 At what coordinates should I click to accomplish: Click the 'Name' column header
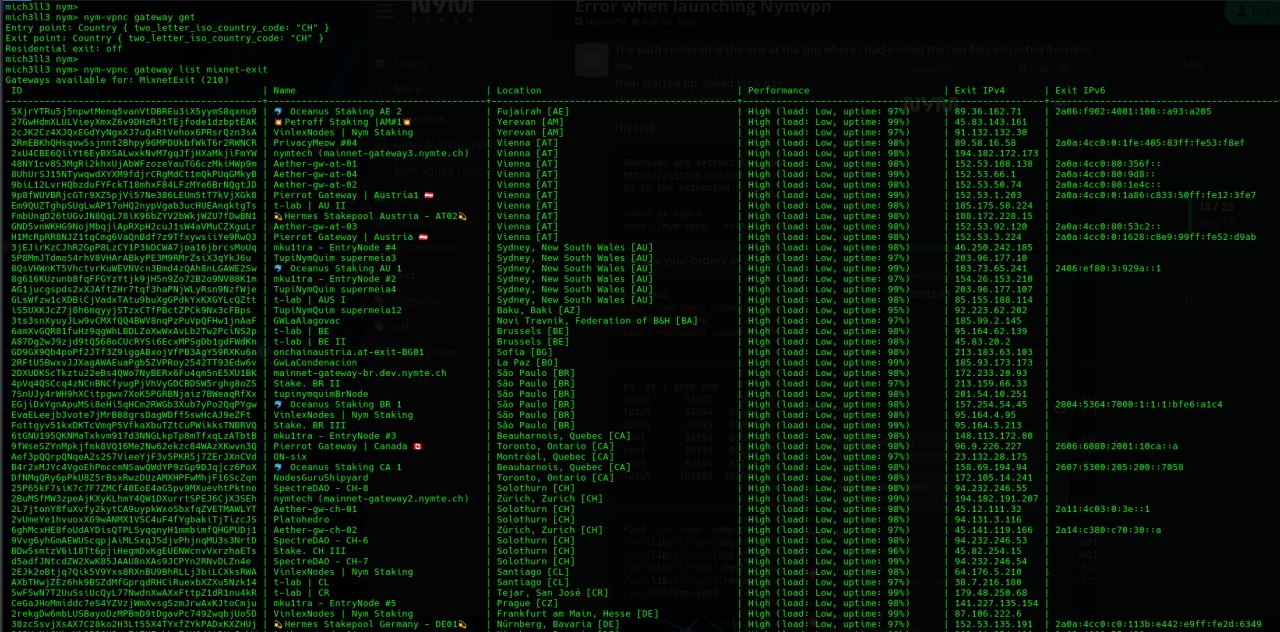285,90
